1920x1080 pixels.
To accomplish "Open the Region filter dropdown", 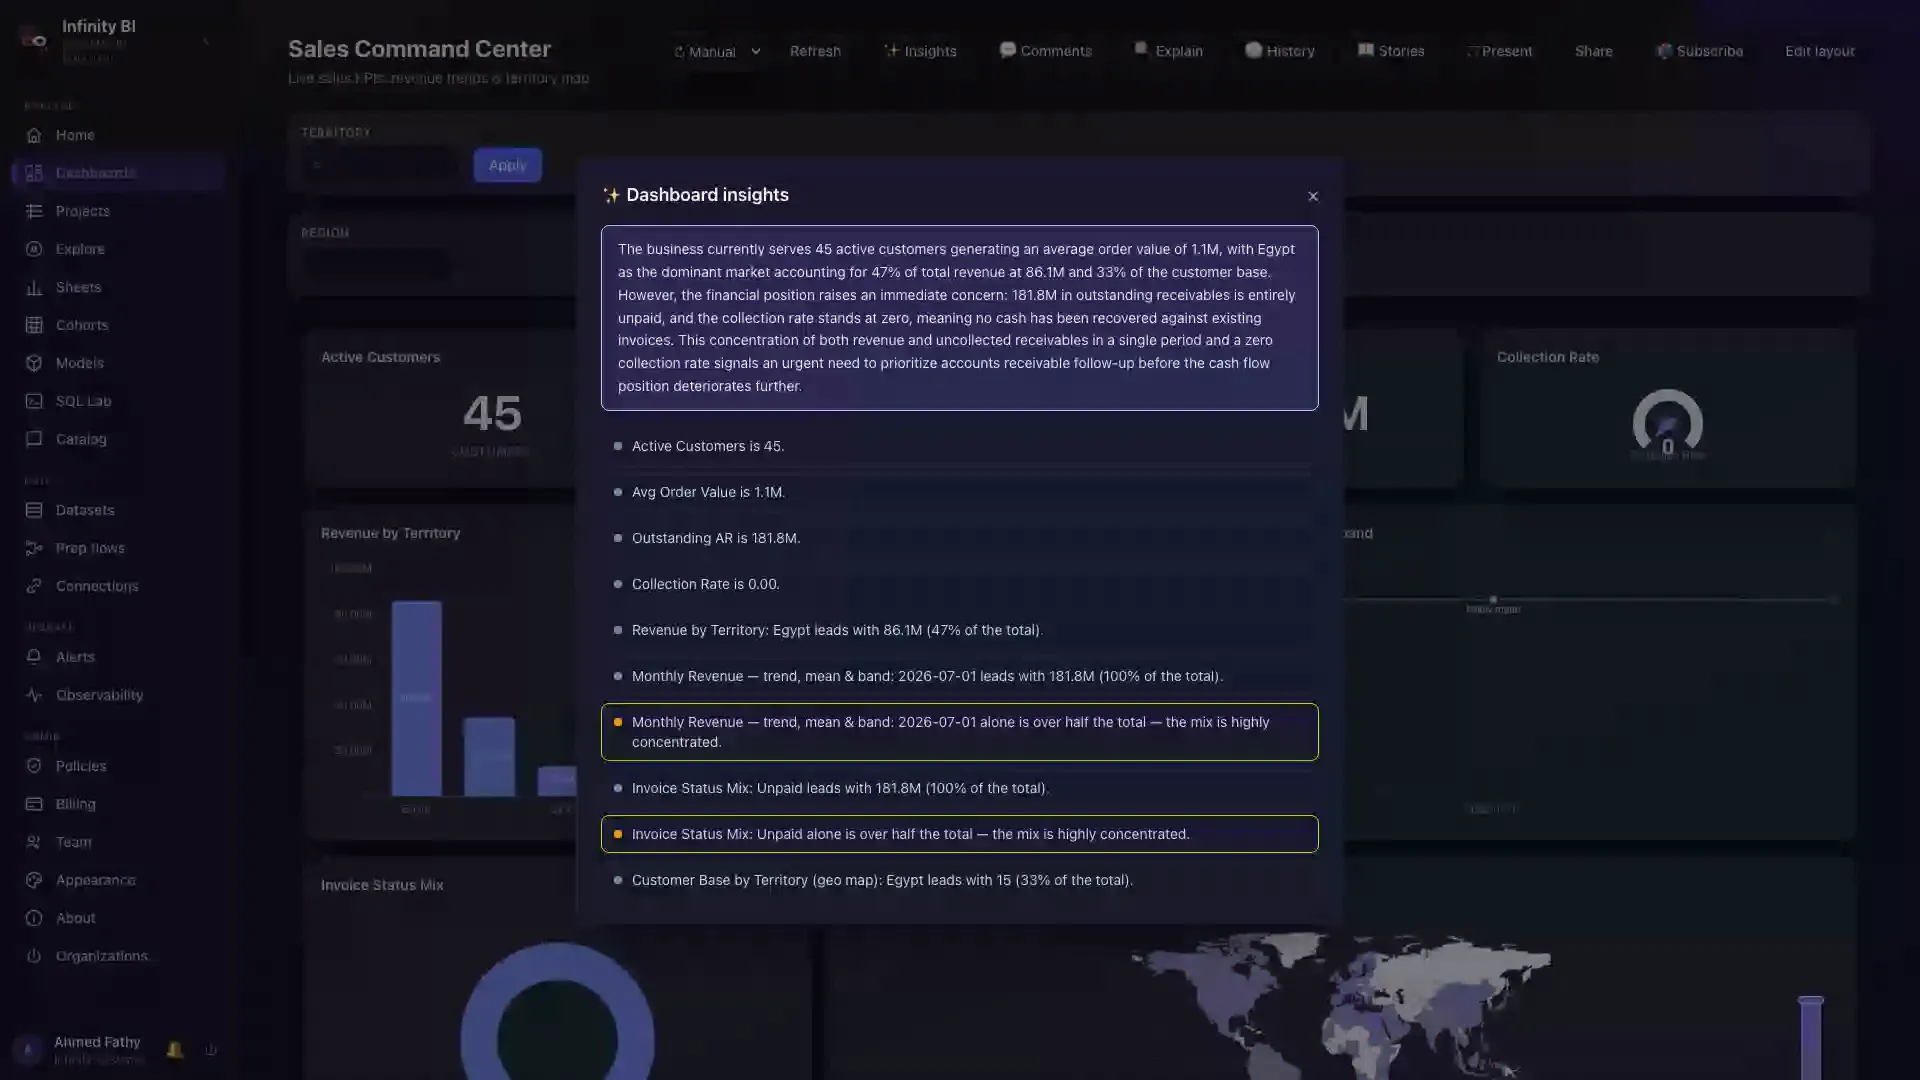I will click(x=376, y=265).
